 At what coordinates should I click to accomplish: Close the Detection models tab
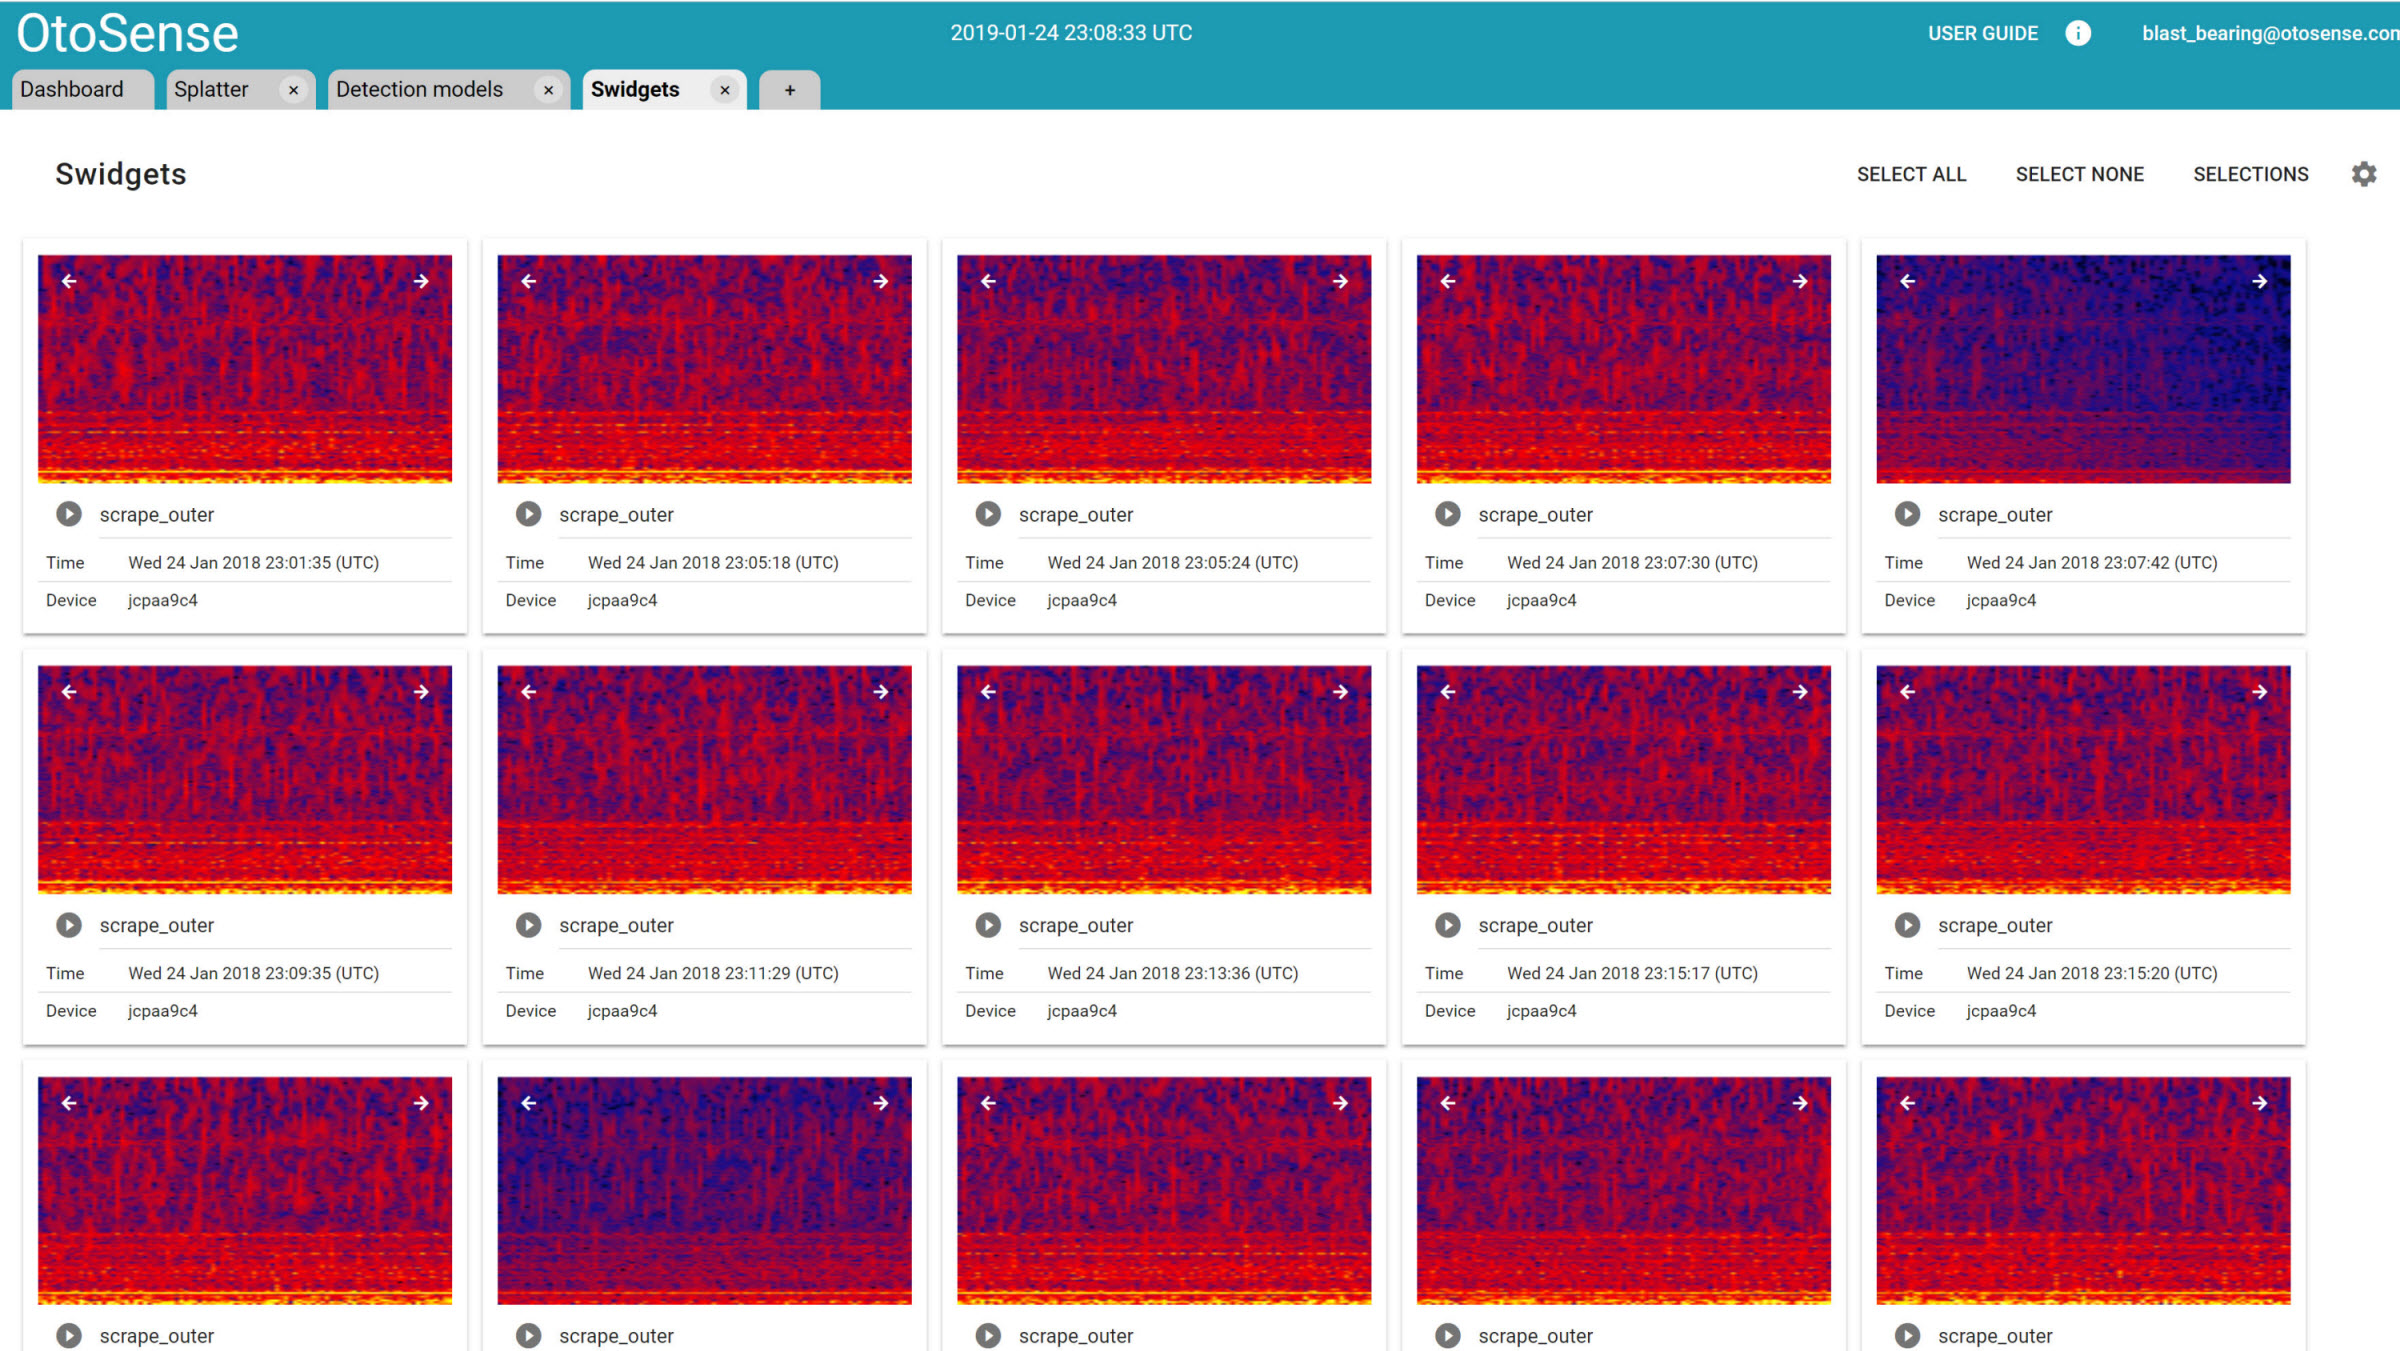point(548,90)
